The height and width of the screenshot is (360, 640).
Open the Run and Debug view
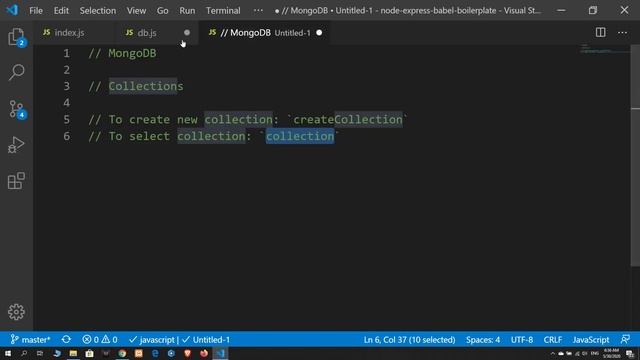point(16,145)
